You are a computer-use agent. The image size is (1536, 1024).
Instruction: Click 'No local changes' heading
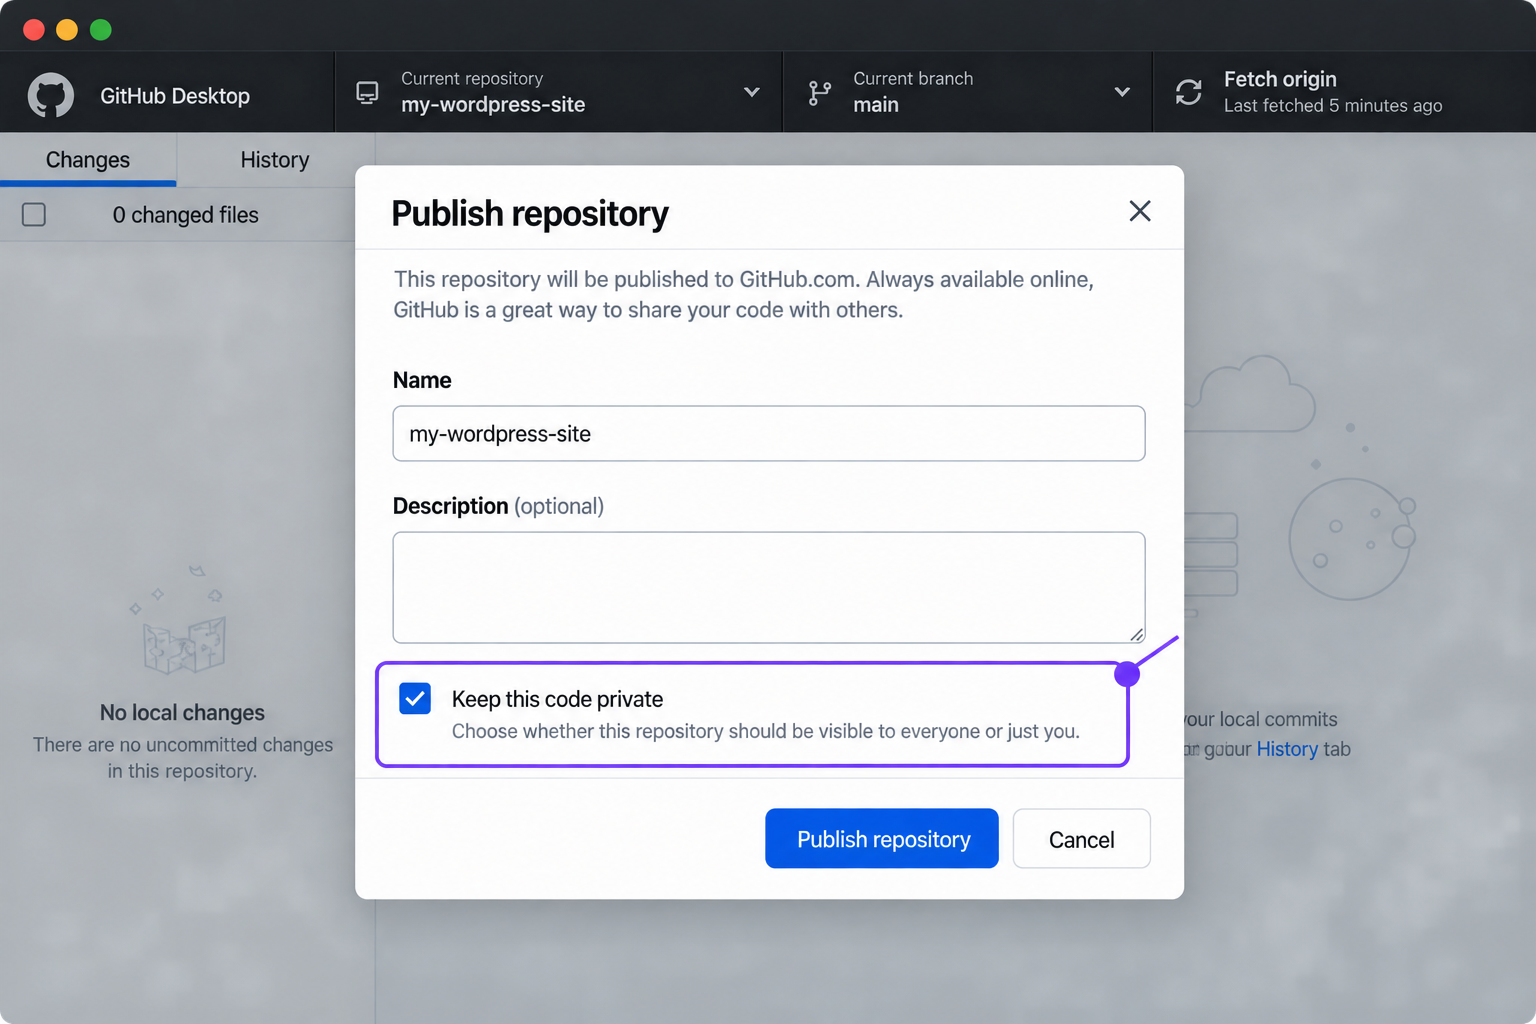[182, 712]
